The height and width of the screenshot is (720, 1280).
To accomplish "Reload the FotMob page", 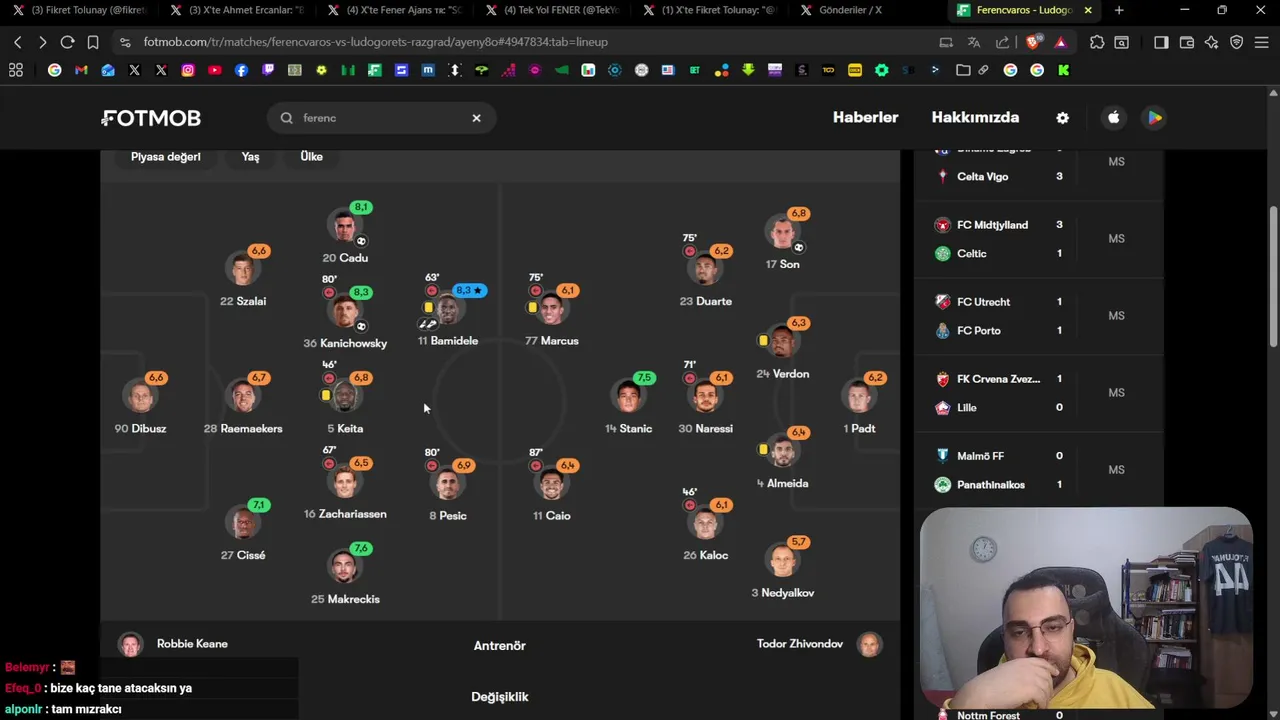I will coord(67,42).
